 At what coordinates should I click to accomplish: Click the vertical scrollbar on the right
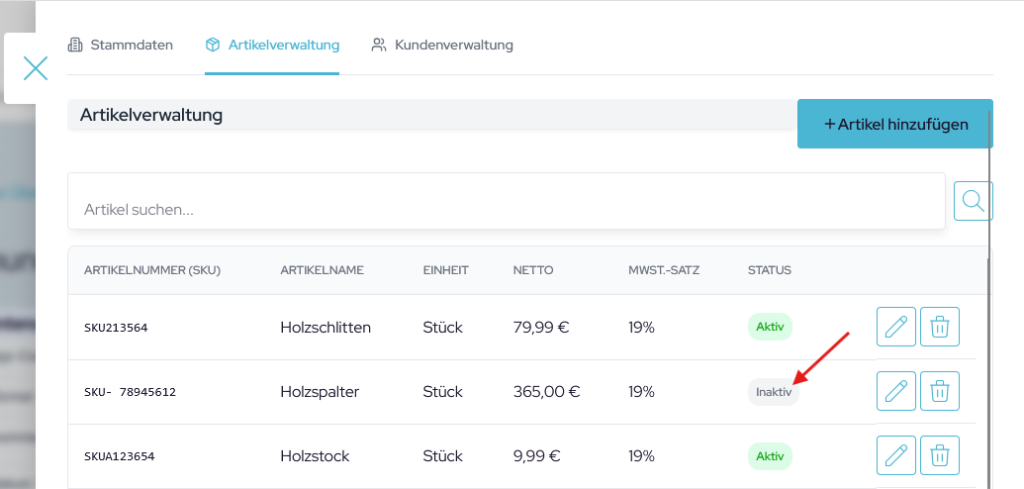[989, 300]
